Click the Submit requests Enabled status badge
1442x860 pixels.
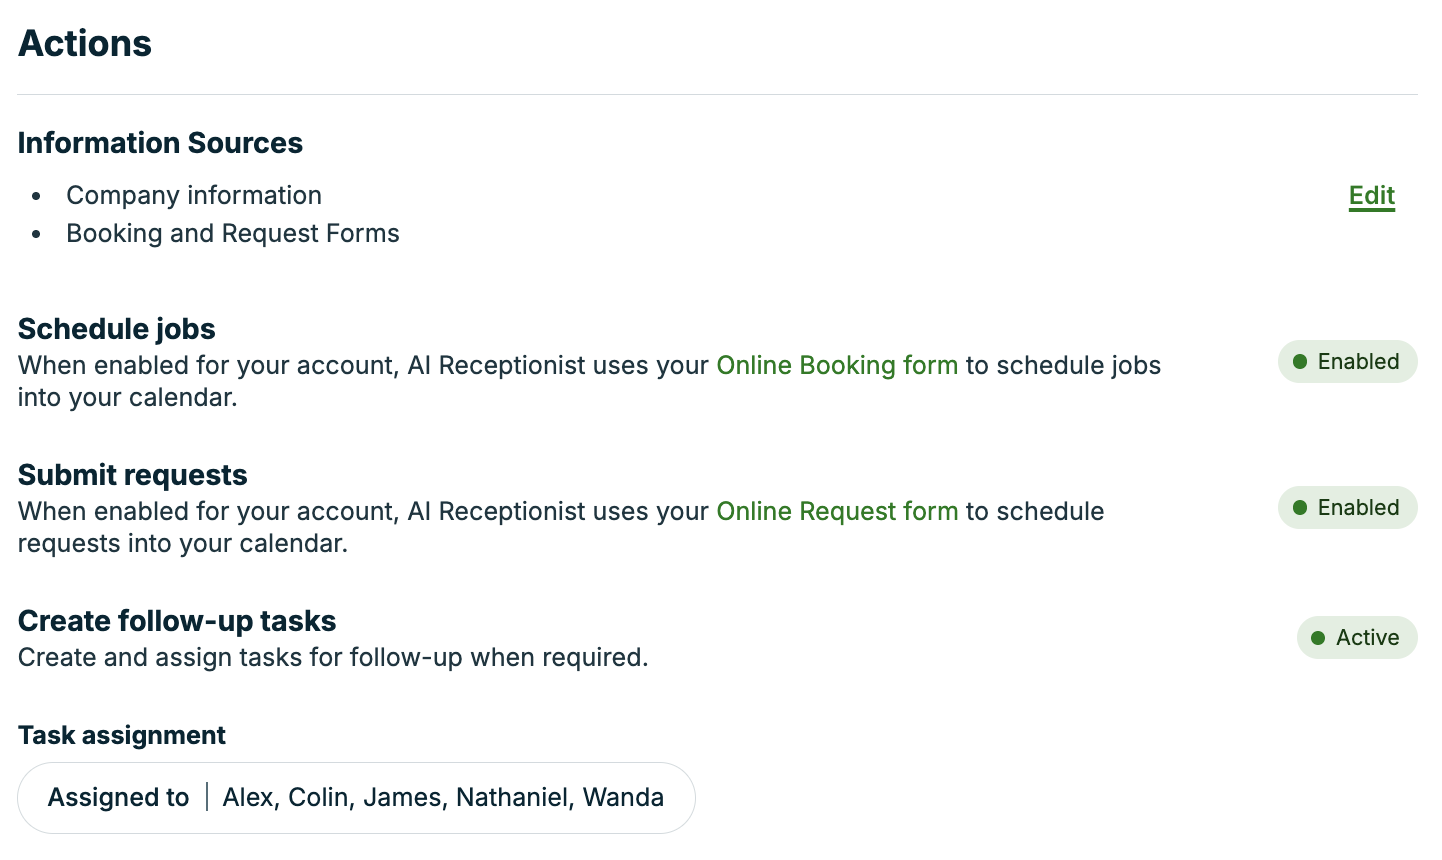click(1347, 508)
